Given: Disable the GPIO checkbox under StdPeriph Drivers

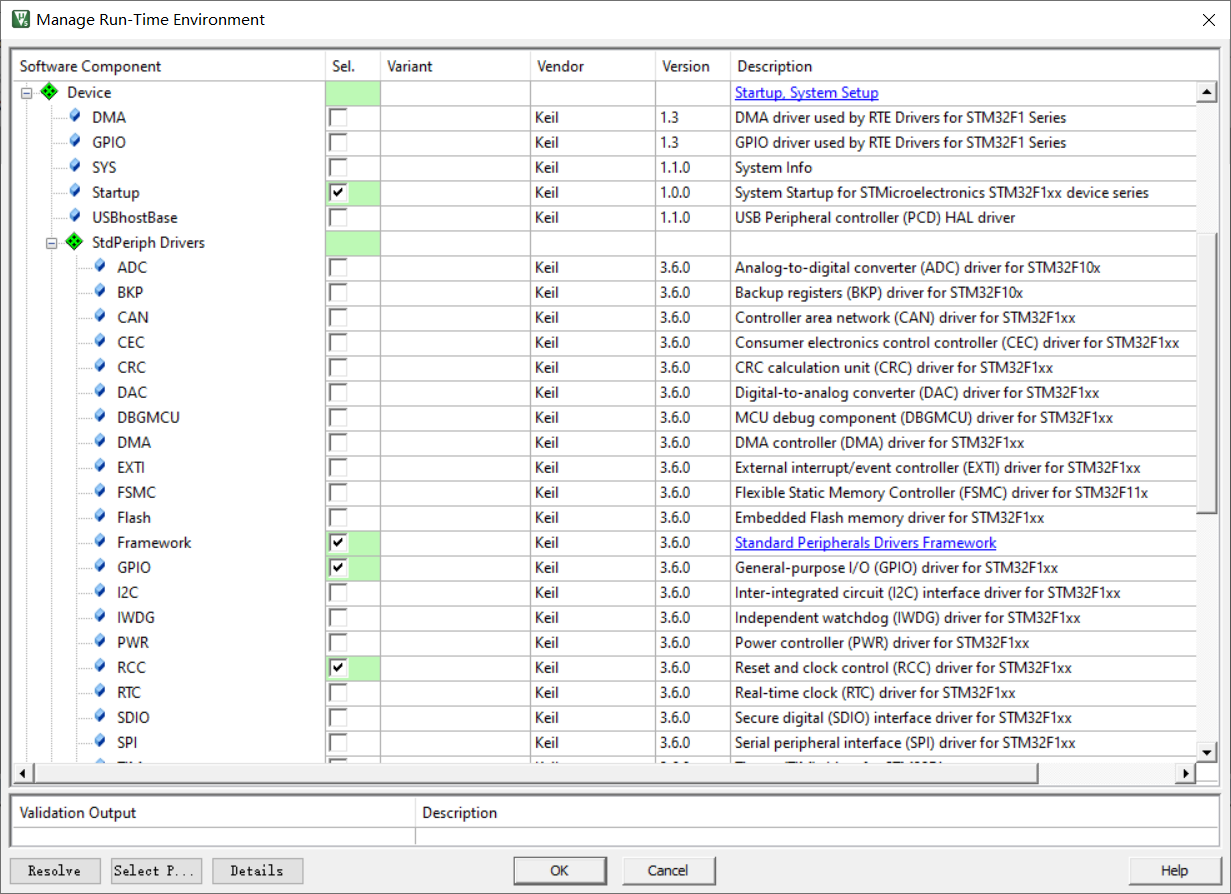Looking at the screenshot, I should click(x=338, y=567).
